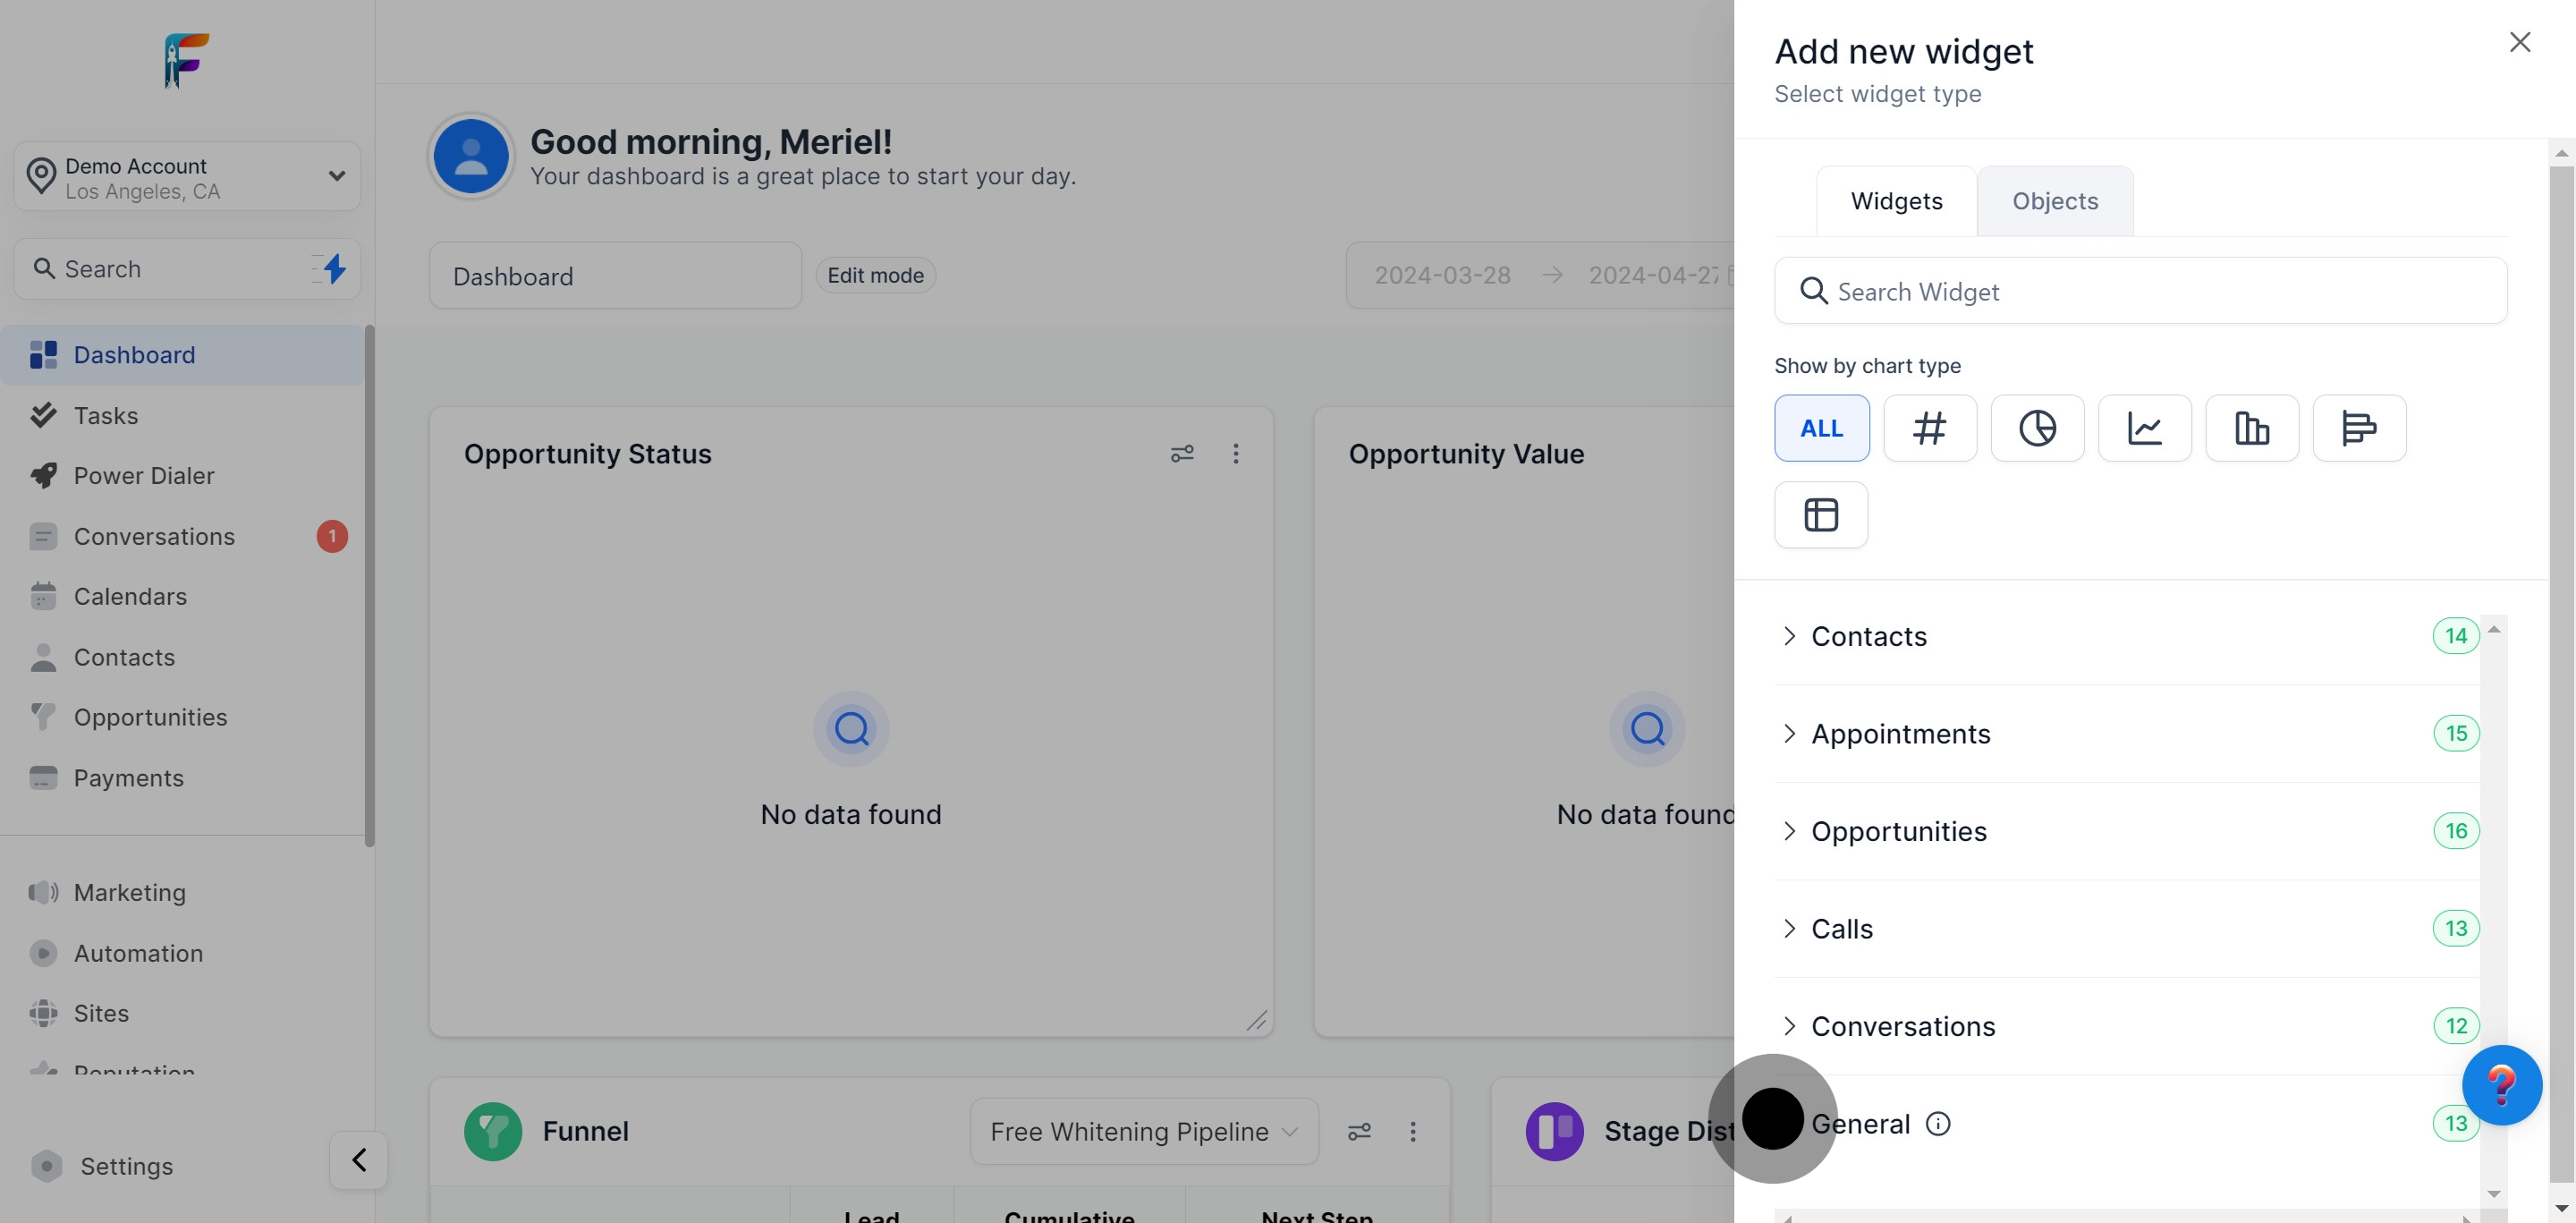Click the Edit mode button

click(875, 275)
